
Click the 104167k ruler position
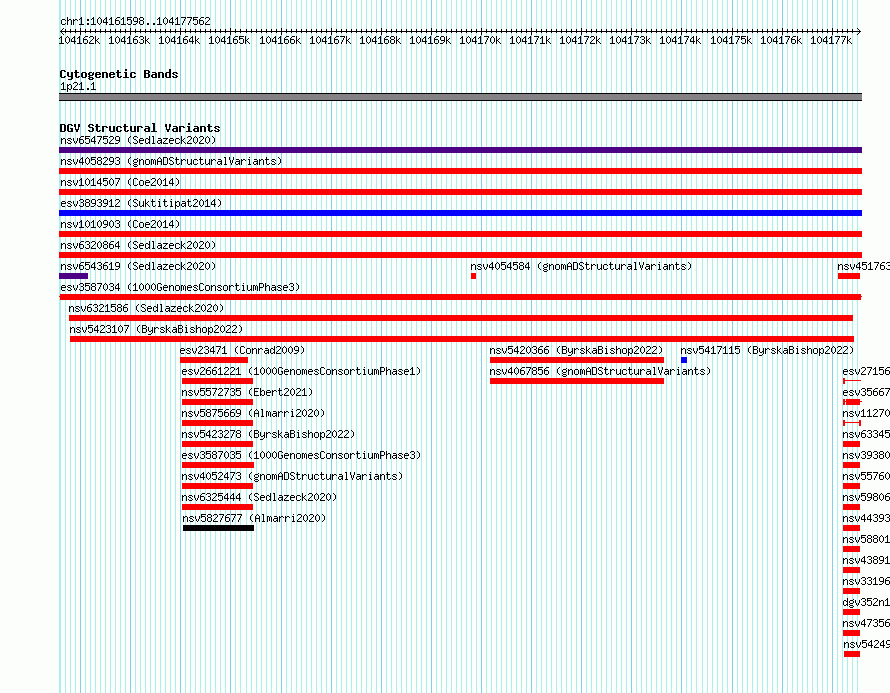330,40
